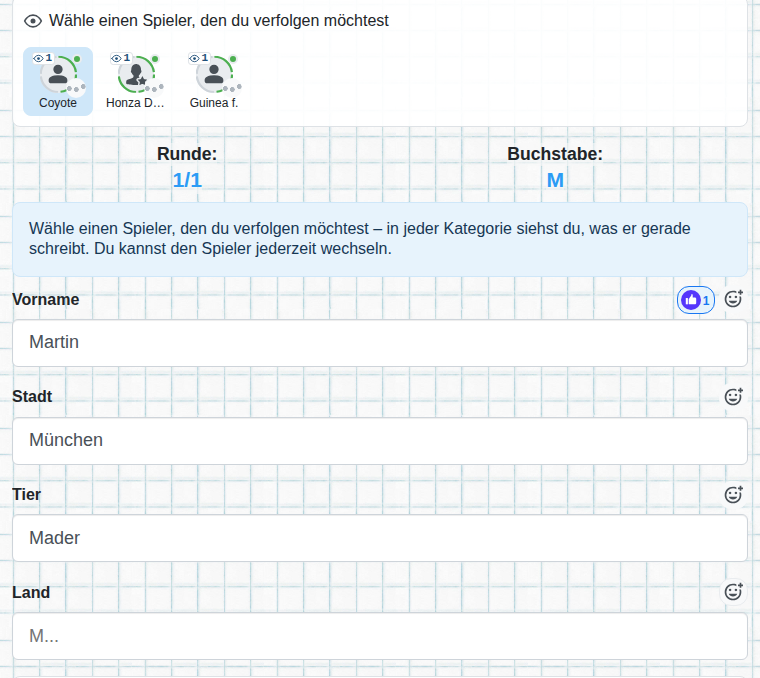Add emoji reaction to Vorname answer
Image resolution: width=760 pixels, height=678 pixels.
click(x=733, y=299)
